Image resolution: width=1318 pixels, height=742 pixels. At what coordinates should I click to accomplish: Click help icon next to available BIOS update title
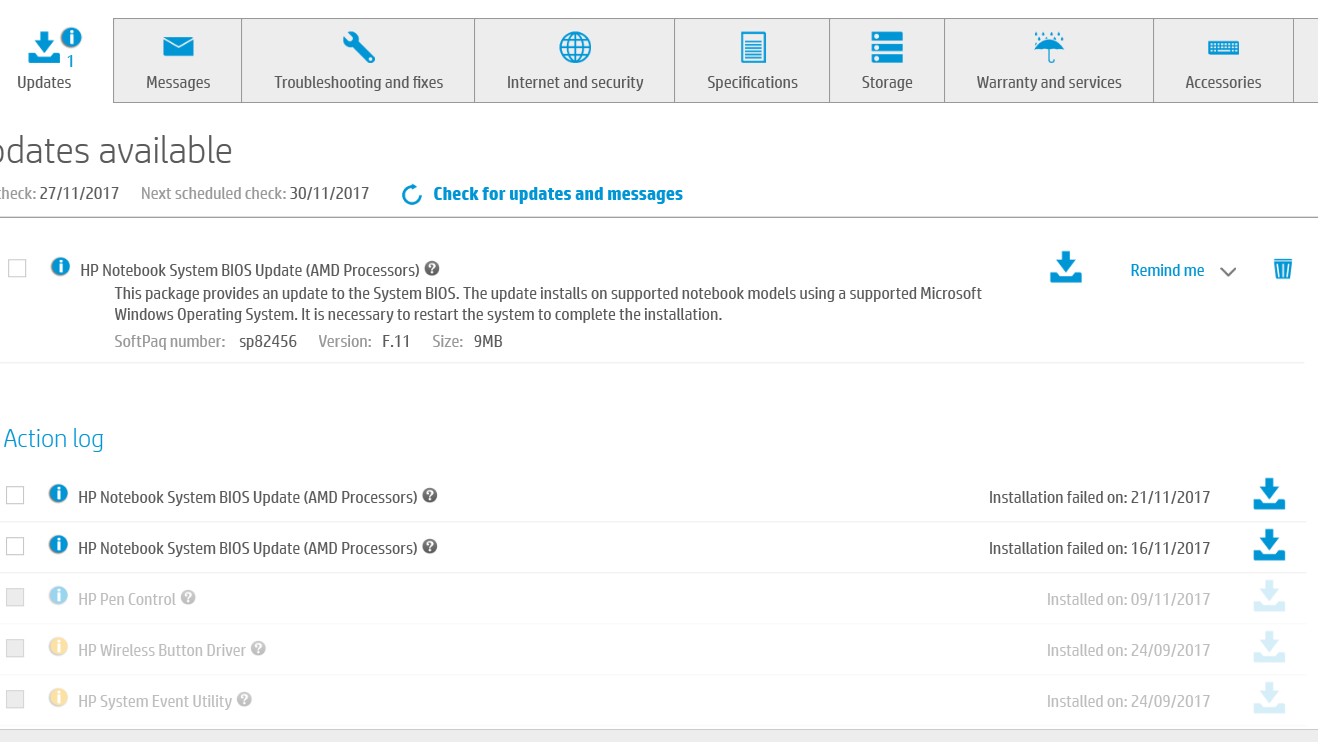coord(432,269)
